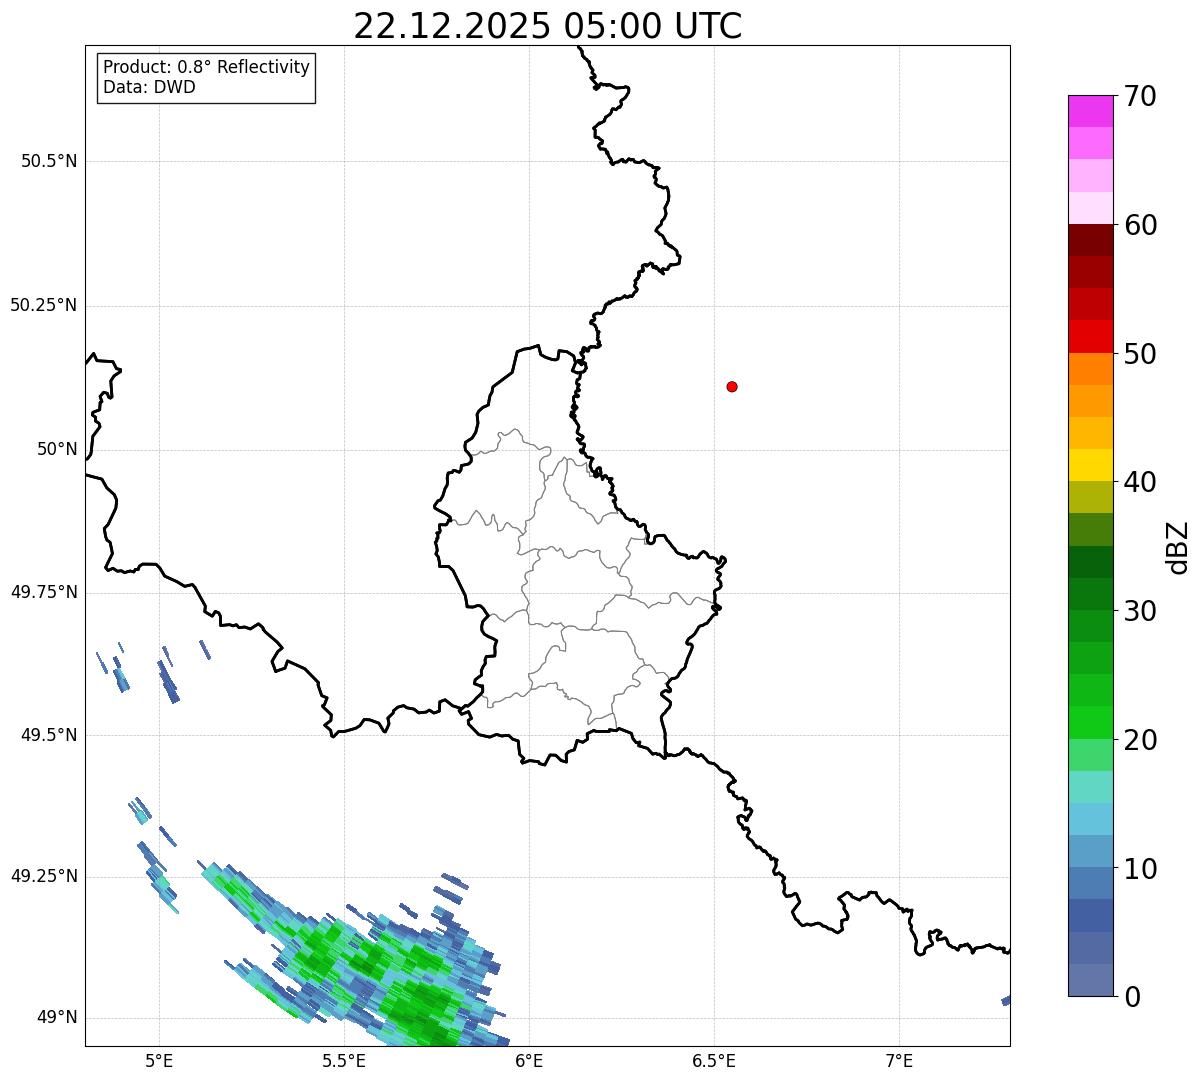
Task: Click the Data: DWD label
Action: [149, 87]
